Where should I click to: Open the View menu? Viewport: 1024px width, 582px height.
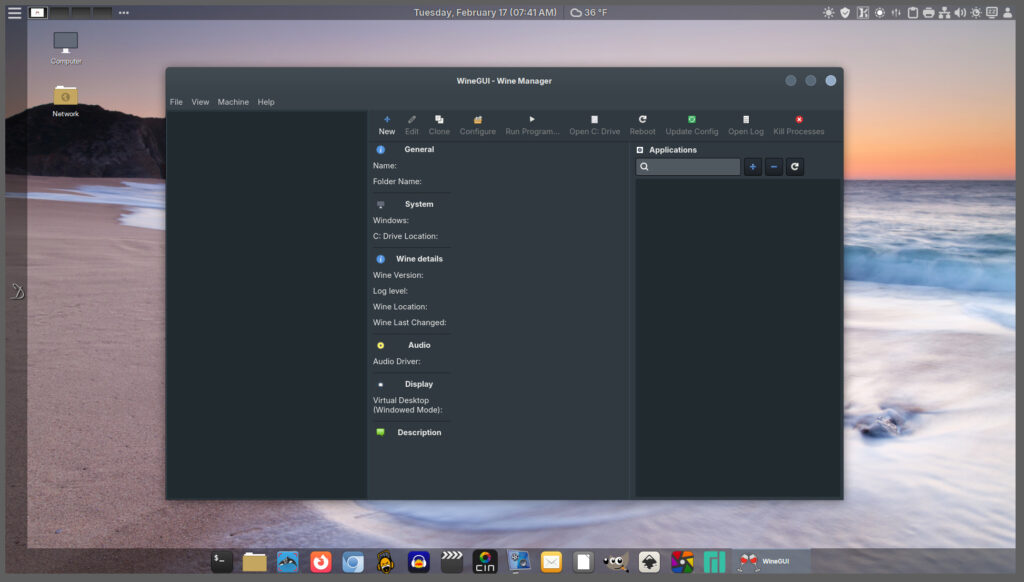pos(200,102)
